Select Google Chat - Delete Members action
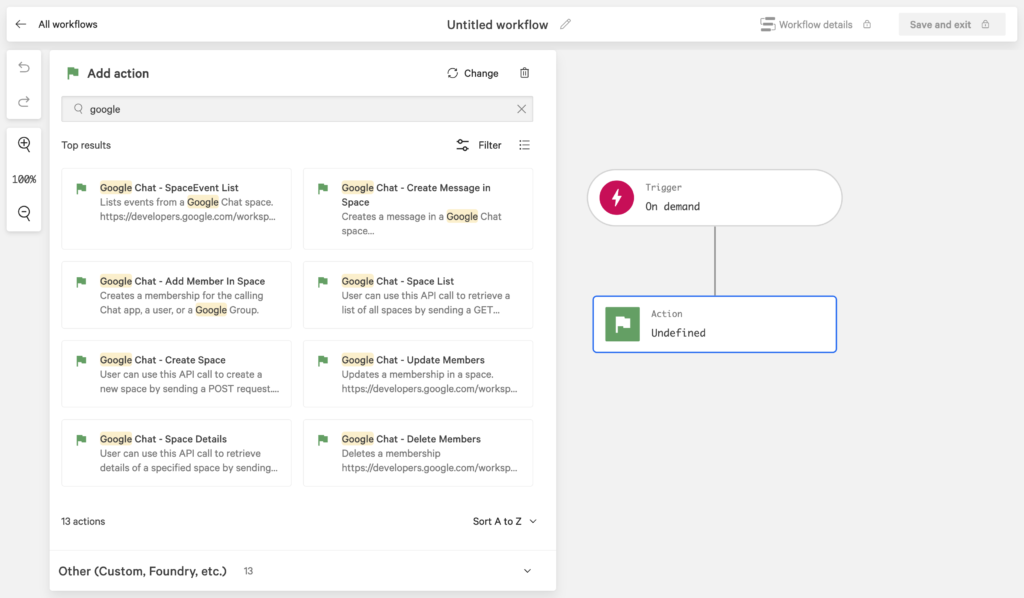The image size is (1024, 598). coord(418,453)
